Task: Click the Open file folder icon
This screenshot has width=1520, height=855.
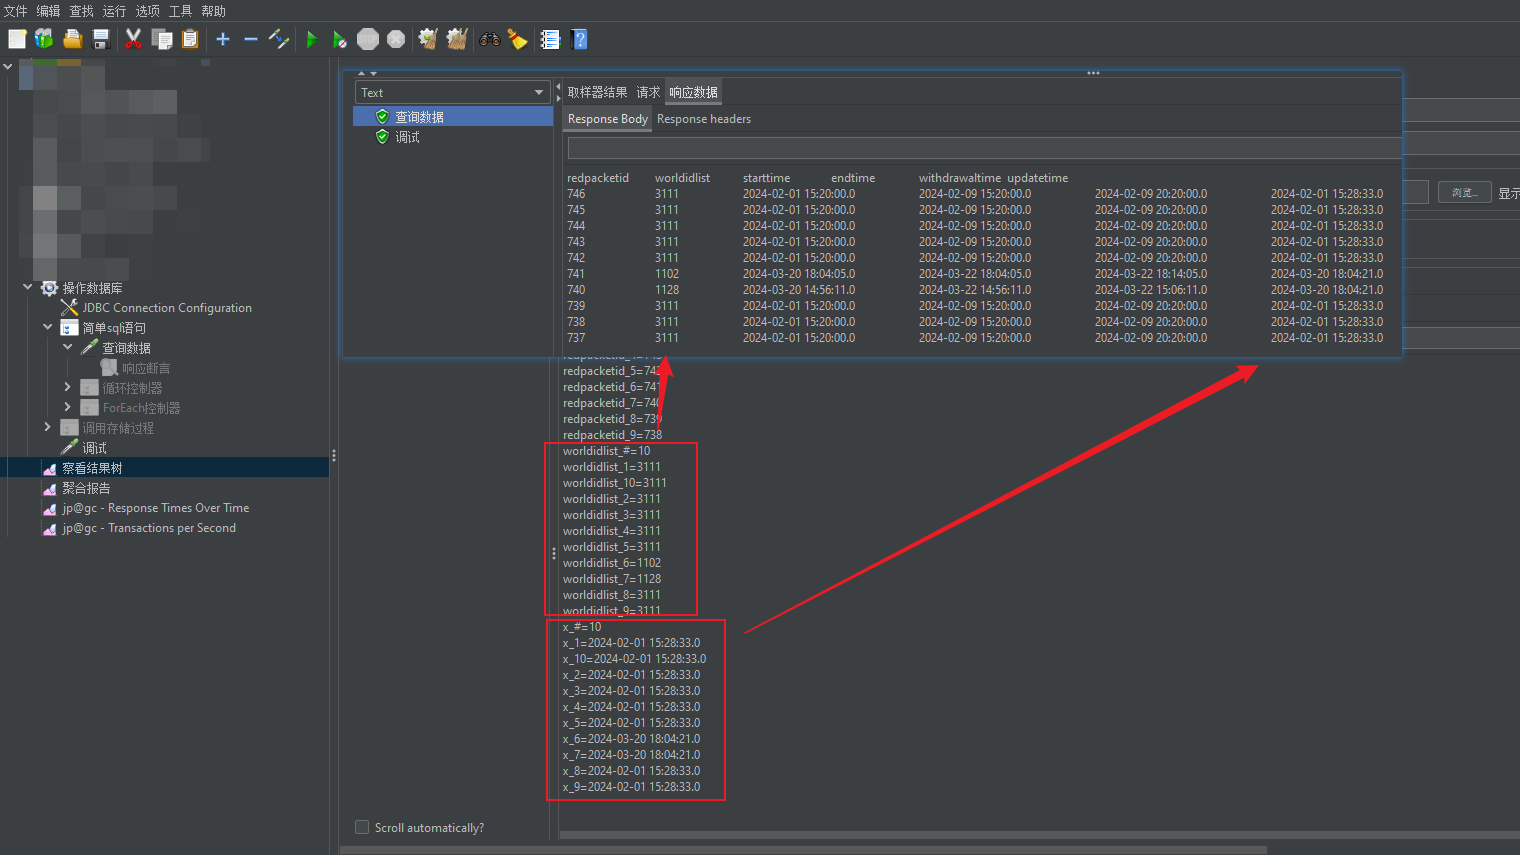Action: tap(72, 39)
